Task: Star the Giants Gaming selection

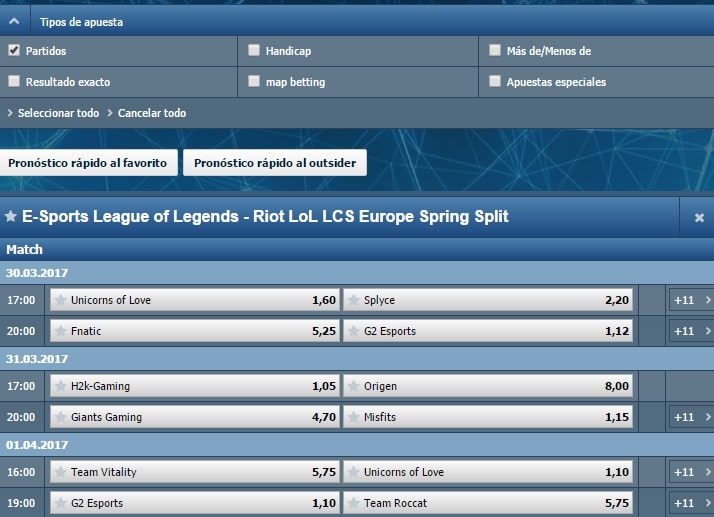Action: (x=60, y=417)
